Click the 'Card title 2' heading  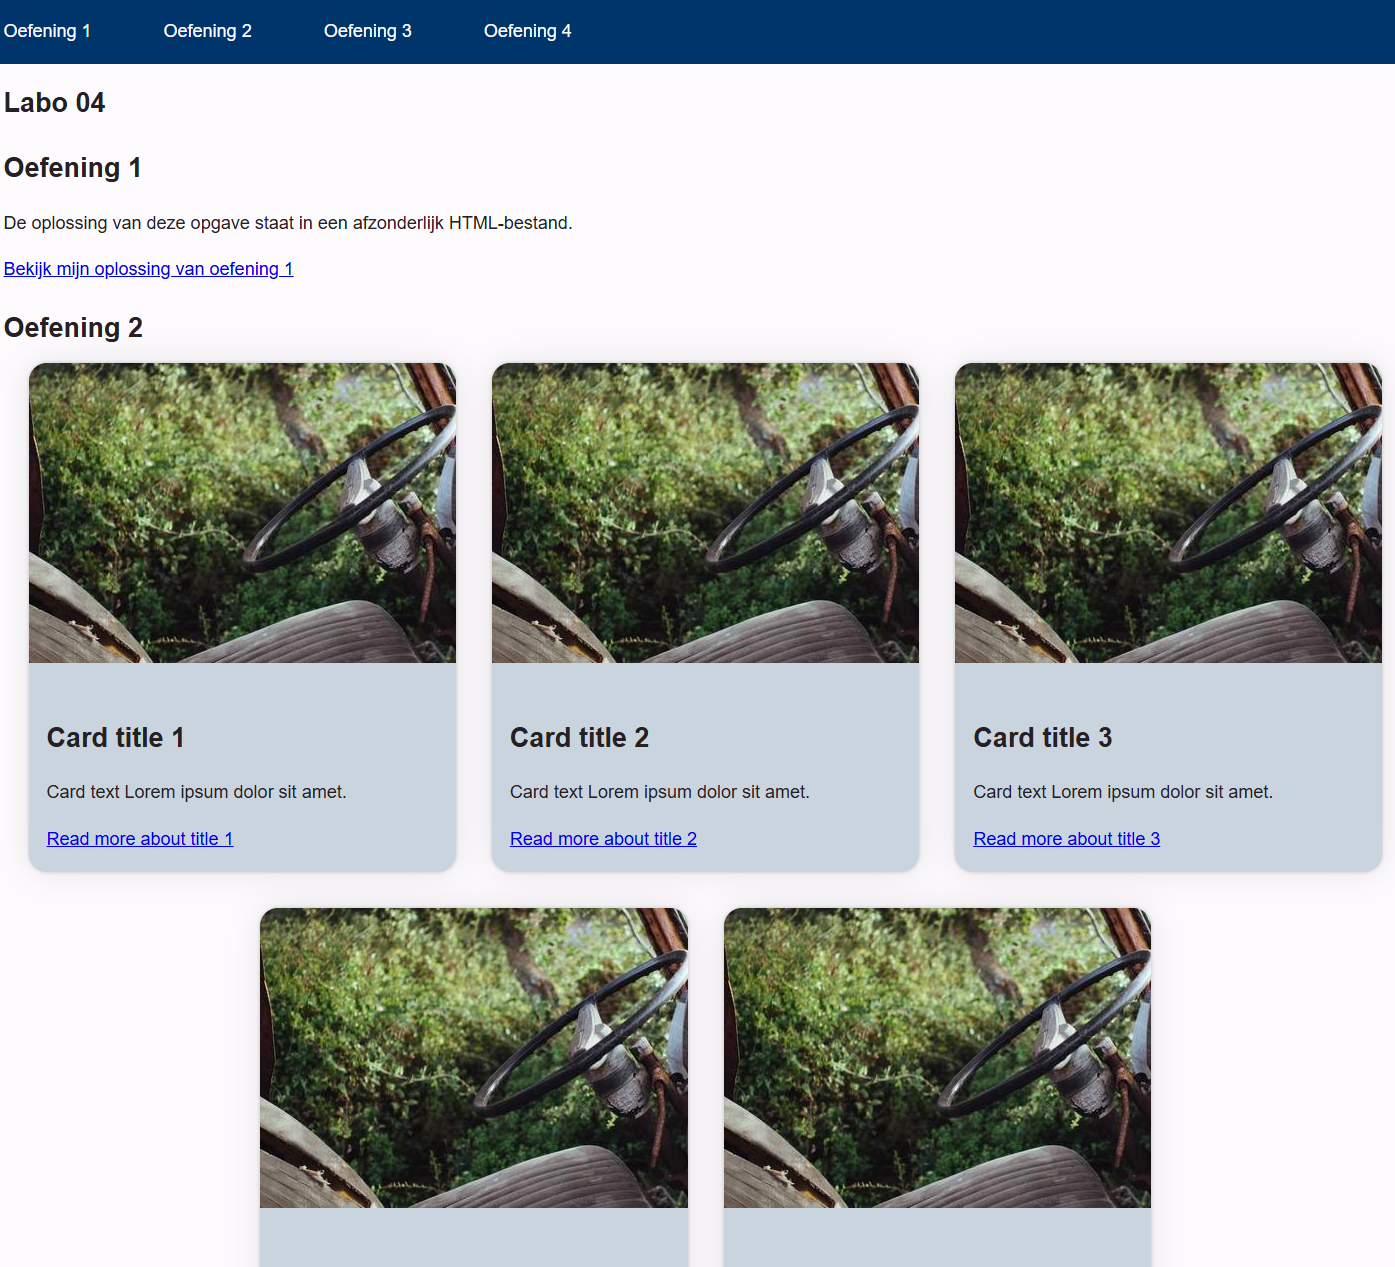click(579, 738)
